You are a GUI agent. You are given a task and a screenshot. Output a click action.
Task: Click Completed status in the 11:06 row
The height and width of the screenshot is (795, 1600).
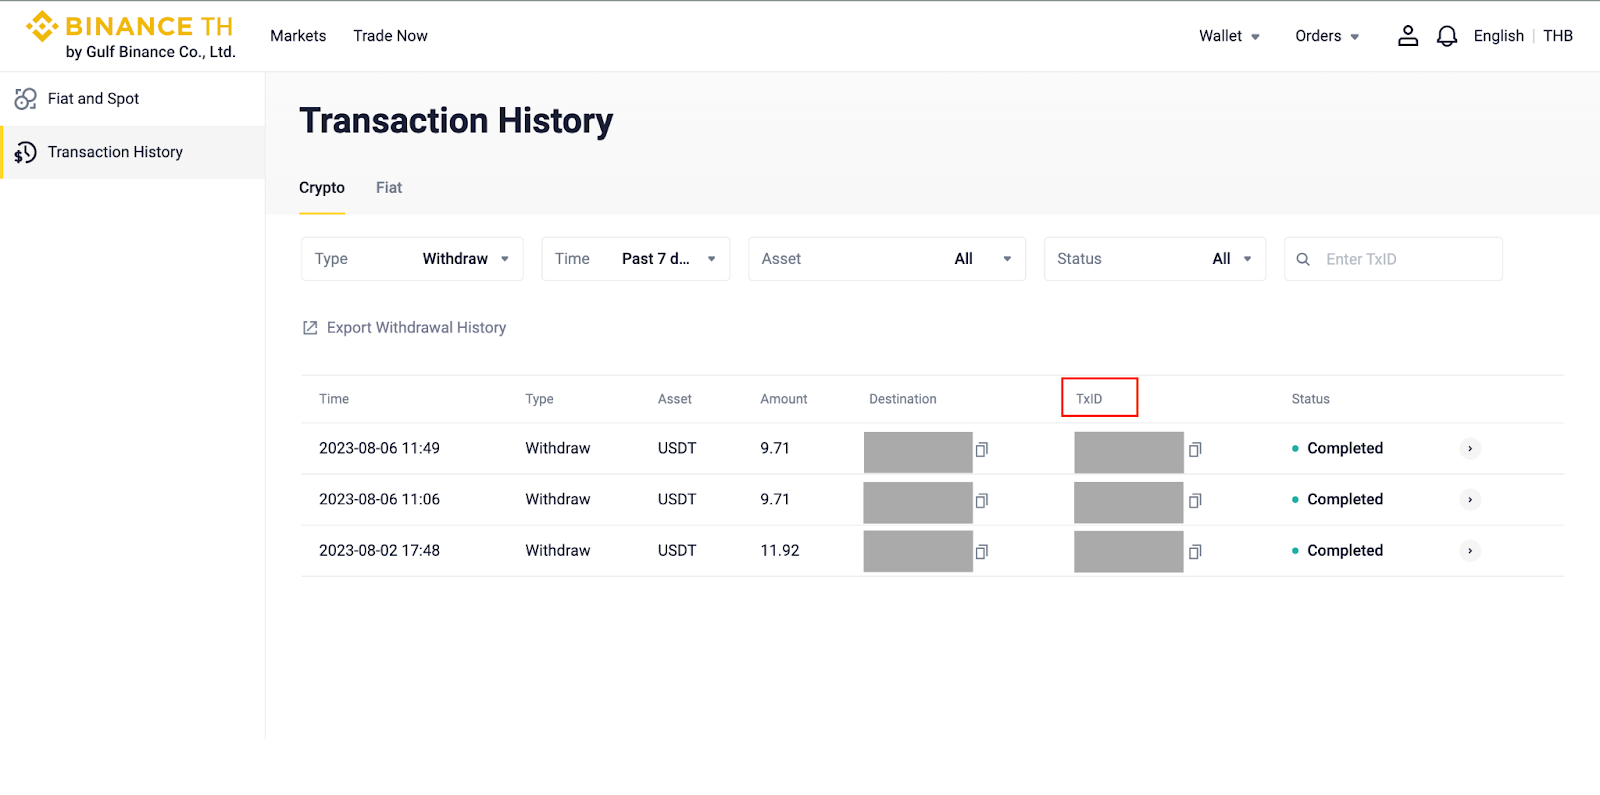pos(1345,499)
